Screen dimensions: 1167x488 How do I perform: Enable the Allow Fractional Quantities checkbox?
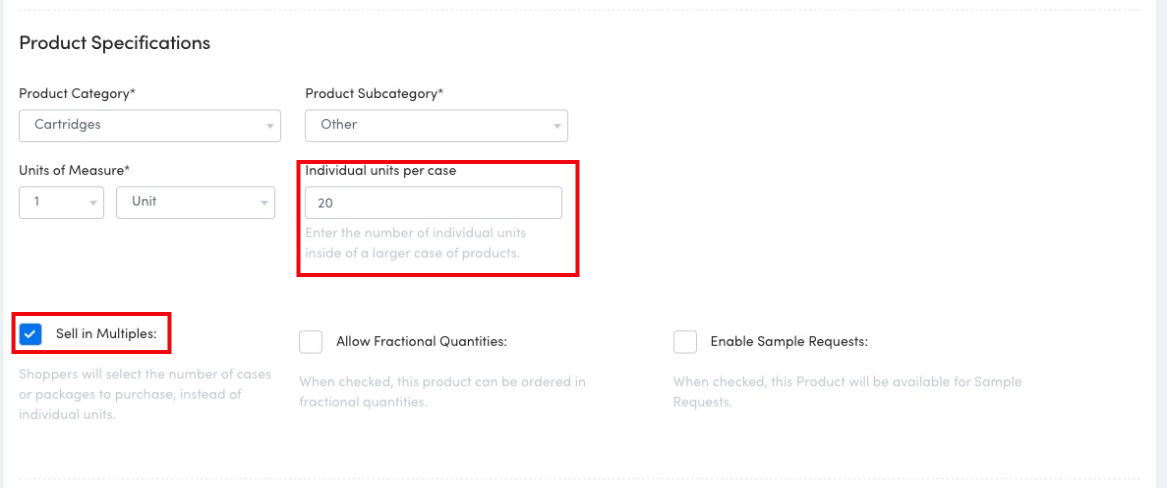(311, 342)
